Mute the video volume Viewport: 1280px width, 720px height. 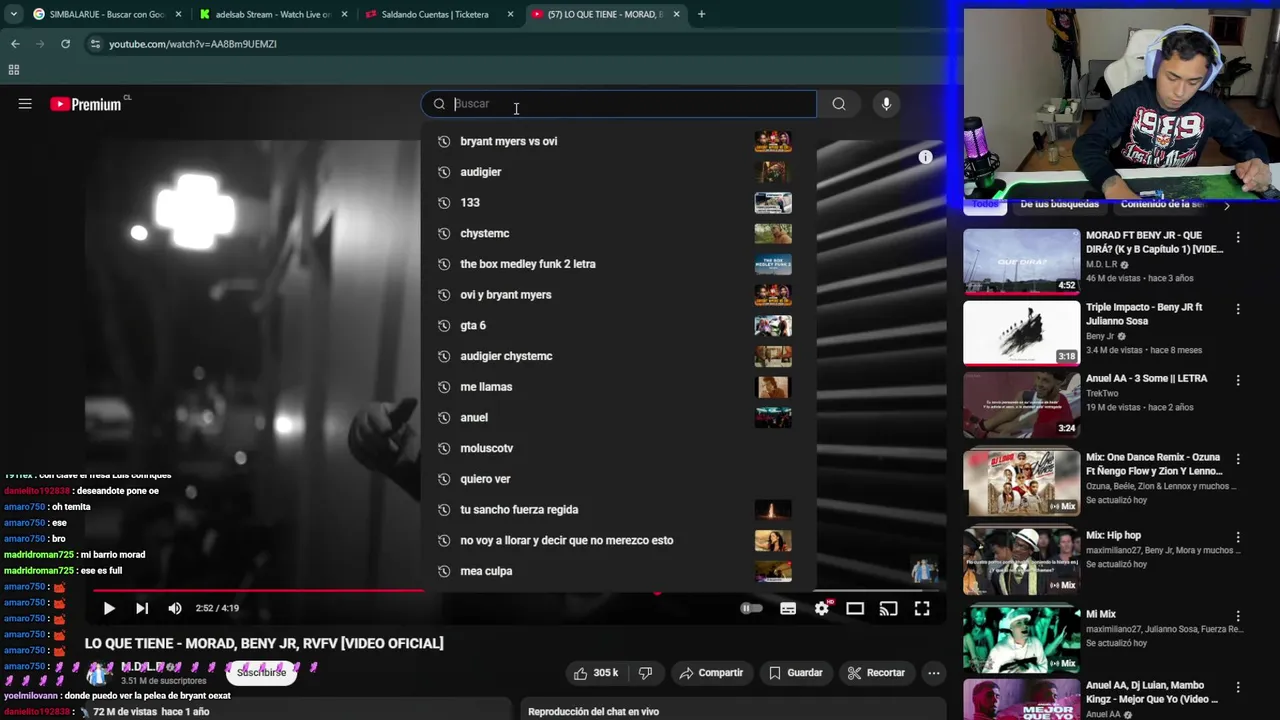pyautogui.click(x=175, y=608)
